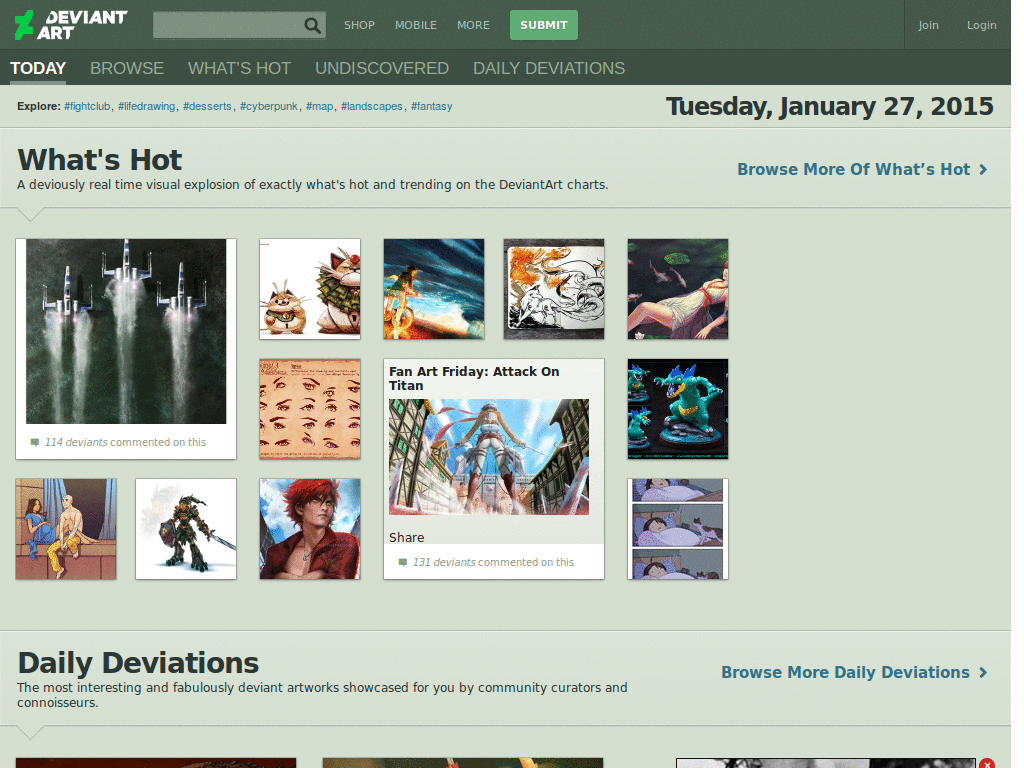The height and width of the screenshot is (768, 1024).
Task: Click Browse More Of What's Hot link
Action: pyautogui.click(x=854, y=169)
